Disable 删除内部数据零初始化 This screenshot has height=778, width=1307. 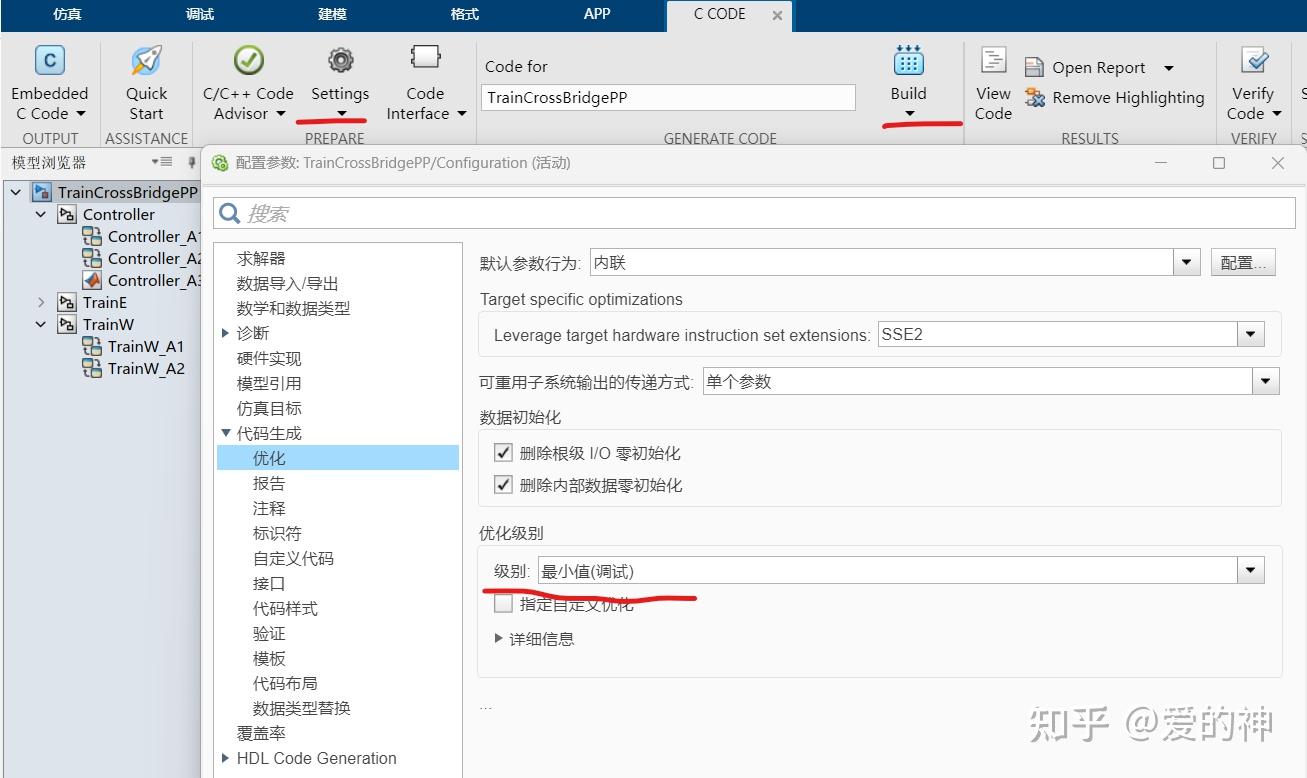(x=503, y=484)
